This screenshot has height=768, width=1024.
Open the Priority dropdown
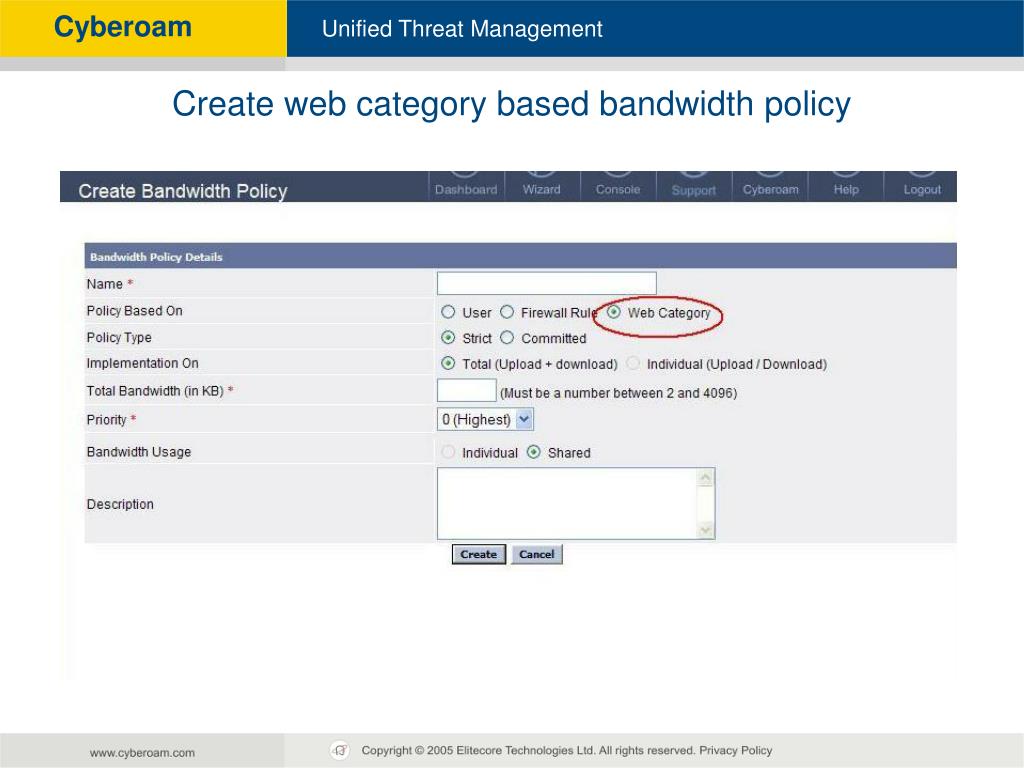pos(485,419)
